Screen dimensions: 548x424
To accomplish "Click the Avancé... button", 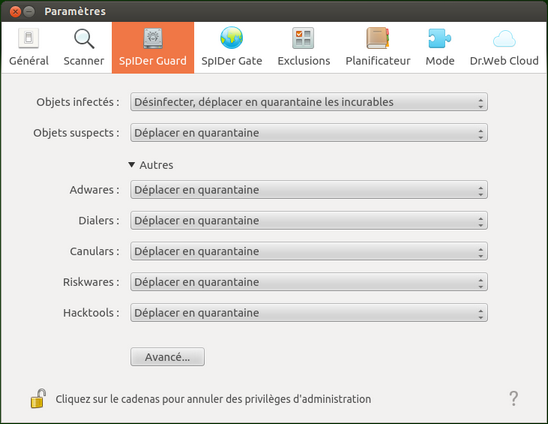I will [167, 357].
